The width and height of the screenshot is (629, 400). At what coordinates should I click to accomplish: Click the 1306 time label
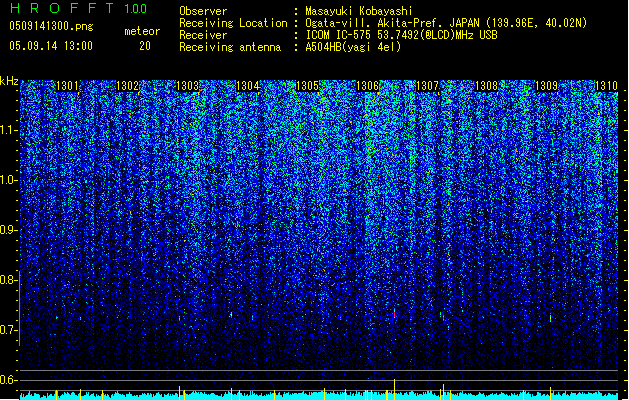367,86
